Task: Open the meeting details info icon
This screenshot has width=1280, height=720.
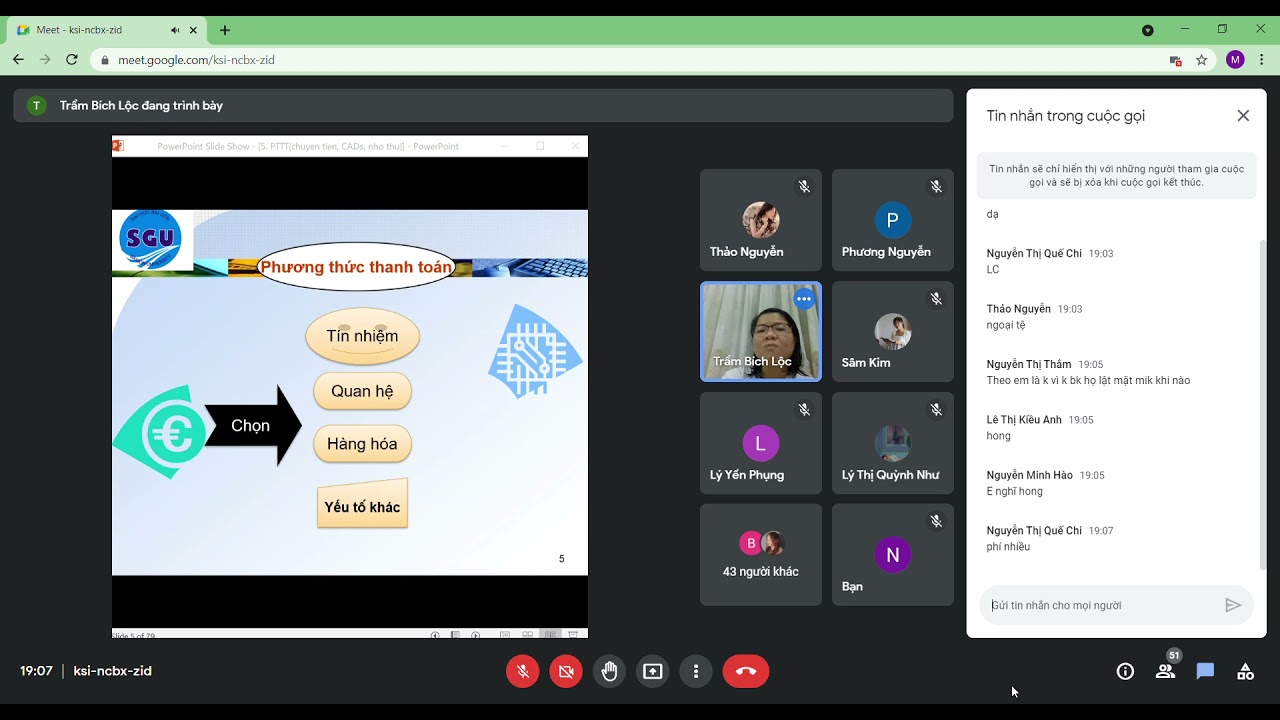Action: (x=1125, y=672)
